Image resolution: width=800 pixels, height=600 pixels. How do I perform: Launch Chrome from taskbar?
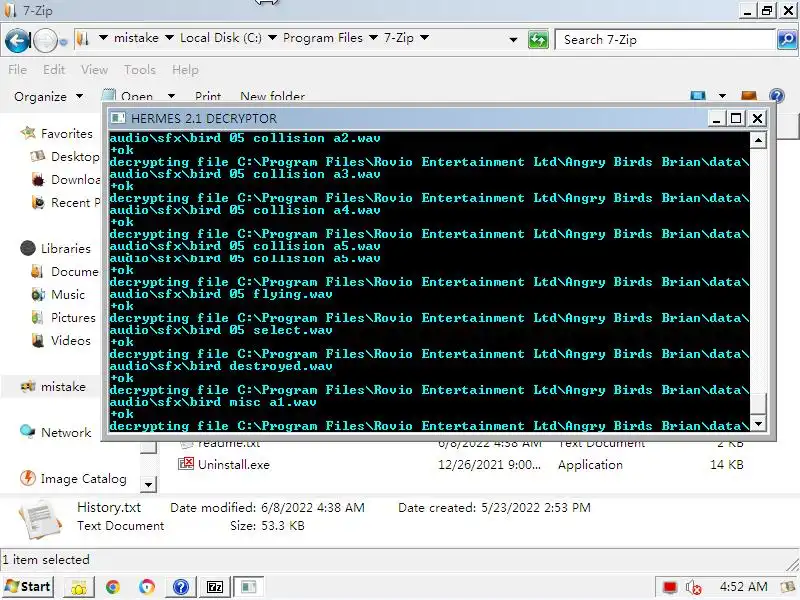click(x=113, y=587)
